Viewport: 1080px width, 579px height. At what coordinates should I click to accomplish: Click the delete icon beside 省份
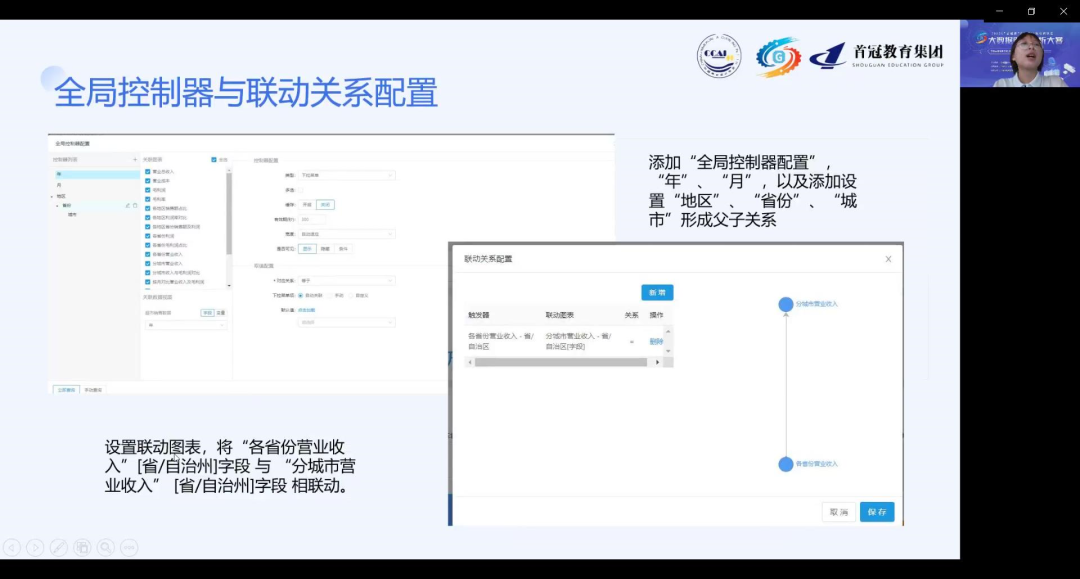pos(135,205)
